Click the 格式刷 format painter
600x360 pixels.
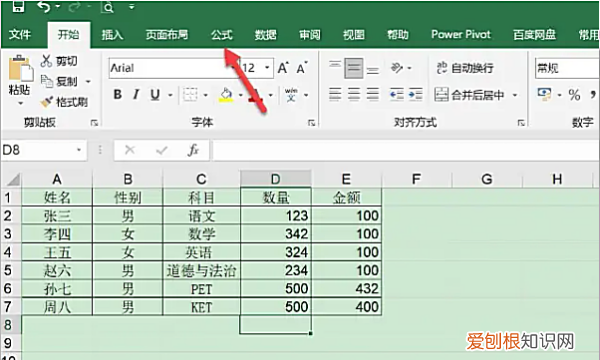pyautogui.click(x=64, y=102)
